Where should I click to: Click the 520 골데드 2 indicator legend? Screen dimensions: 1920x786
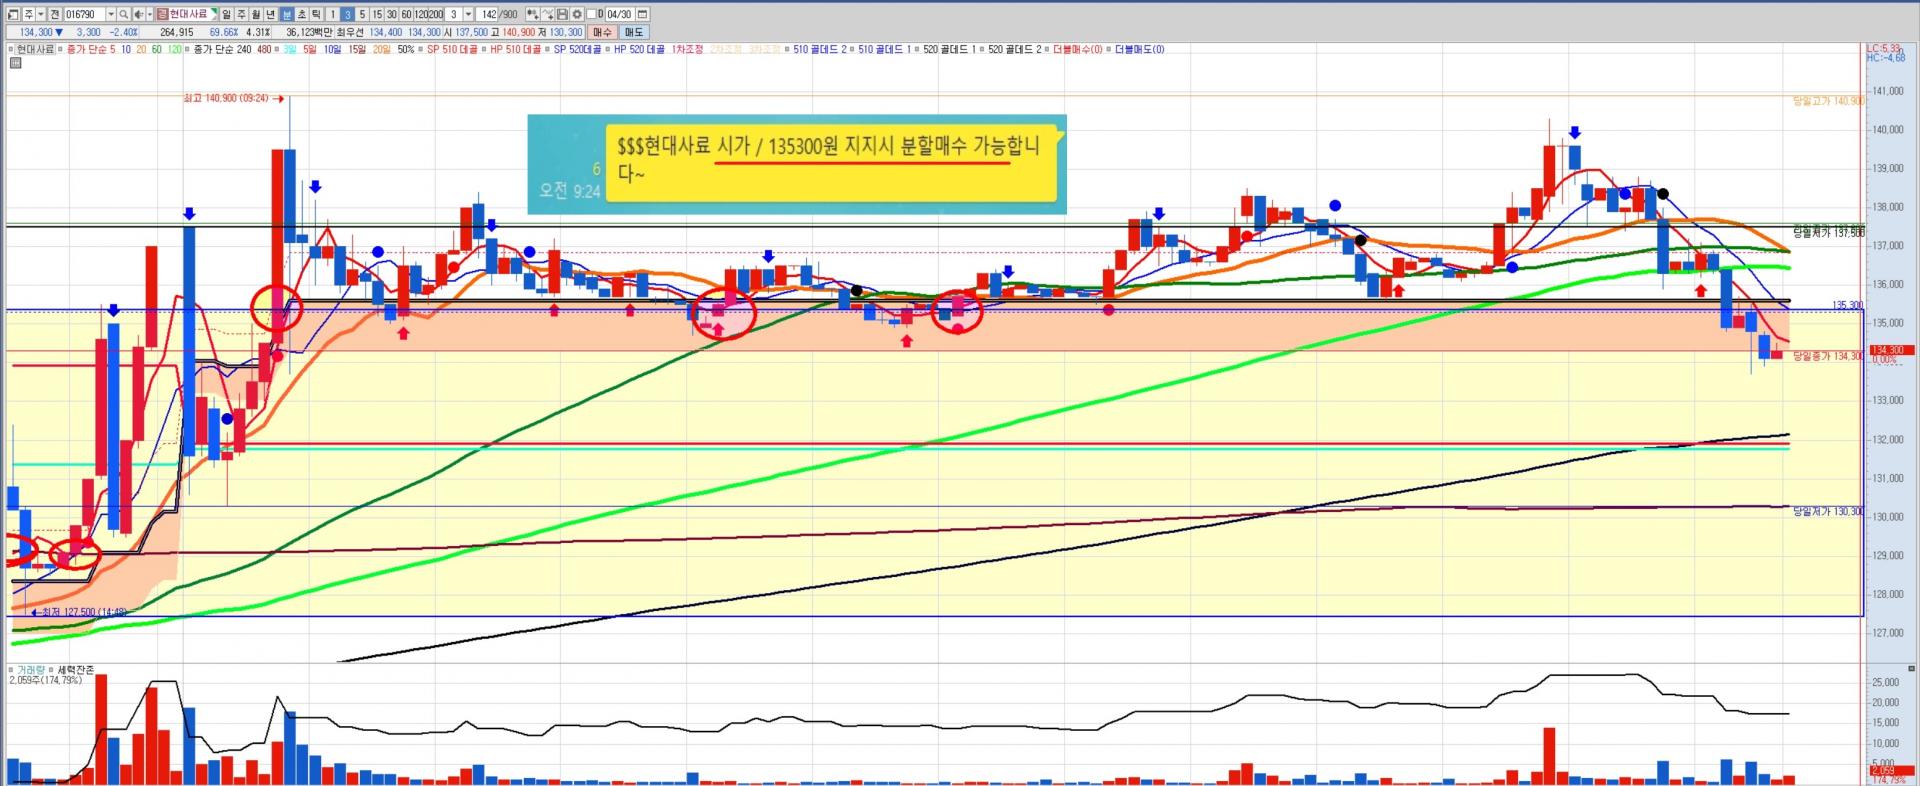click(x=1013, y=49)
